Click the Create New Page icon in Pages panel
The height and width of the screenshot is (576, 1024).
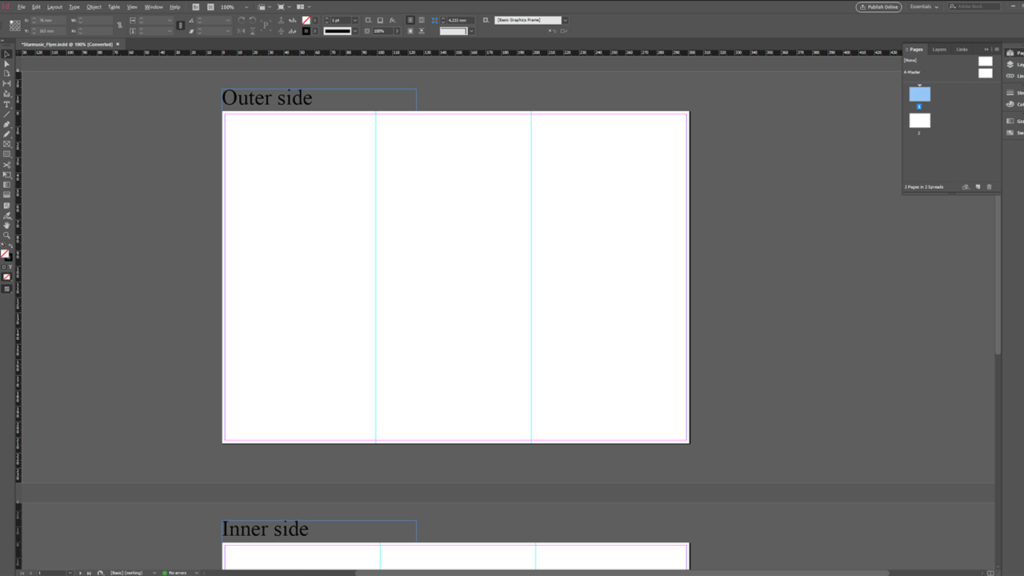[978, 186]
